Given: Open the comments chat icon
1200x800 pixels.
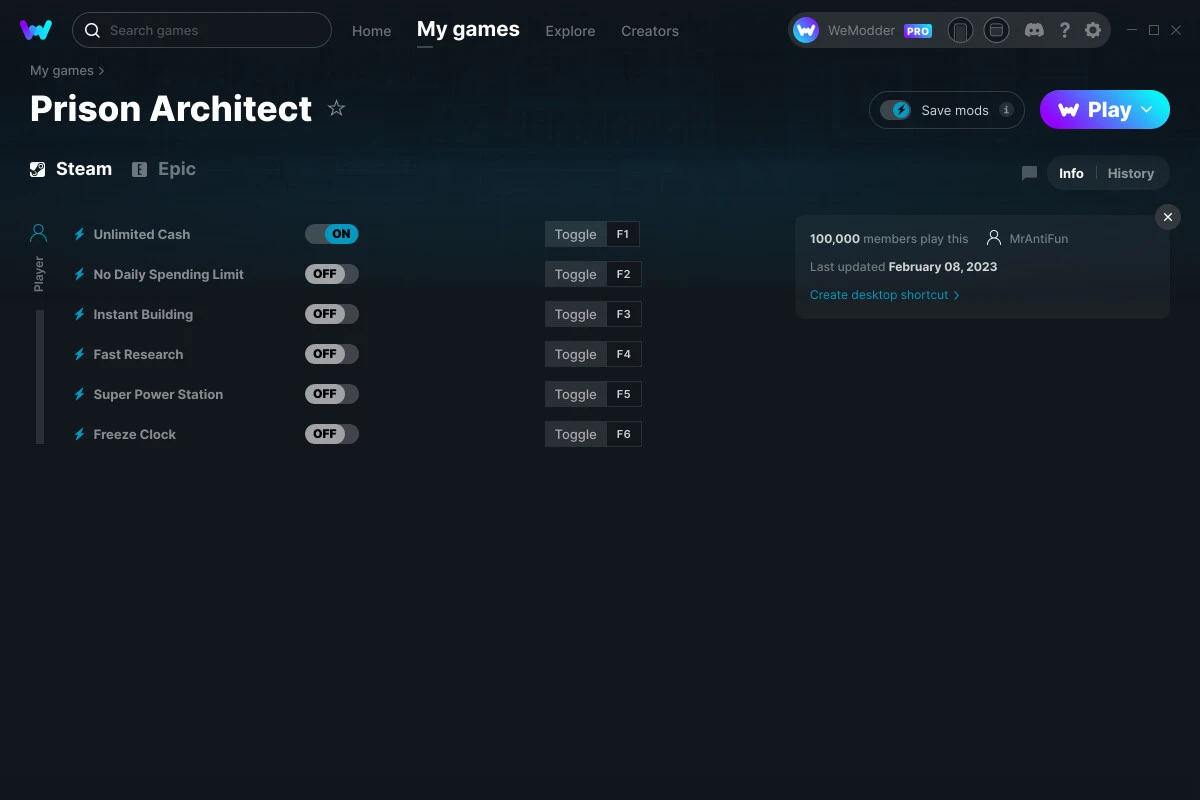Looking at the screenshot, I should click(x=1029, y=173).
